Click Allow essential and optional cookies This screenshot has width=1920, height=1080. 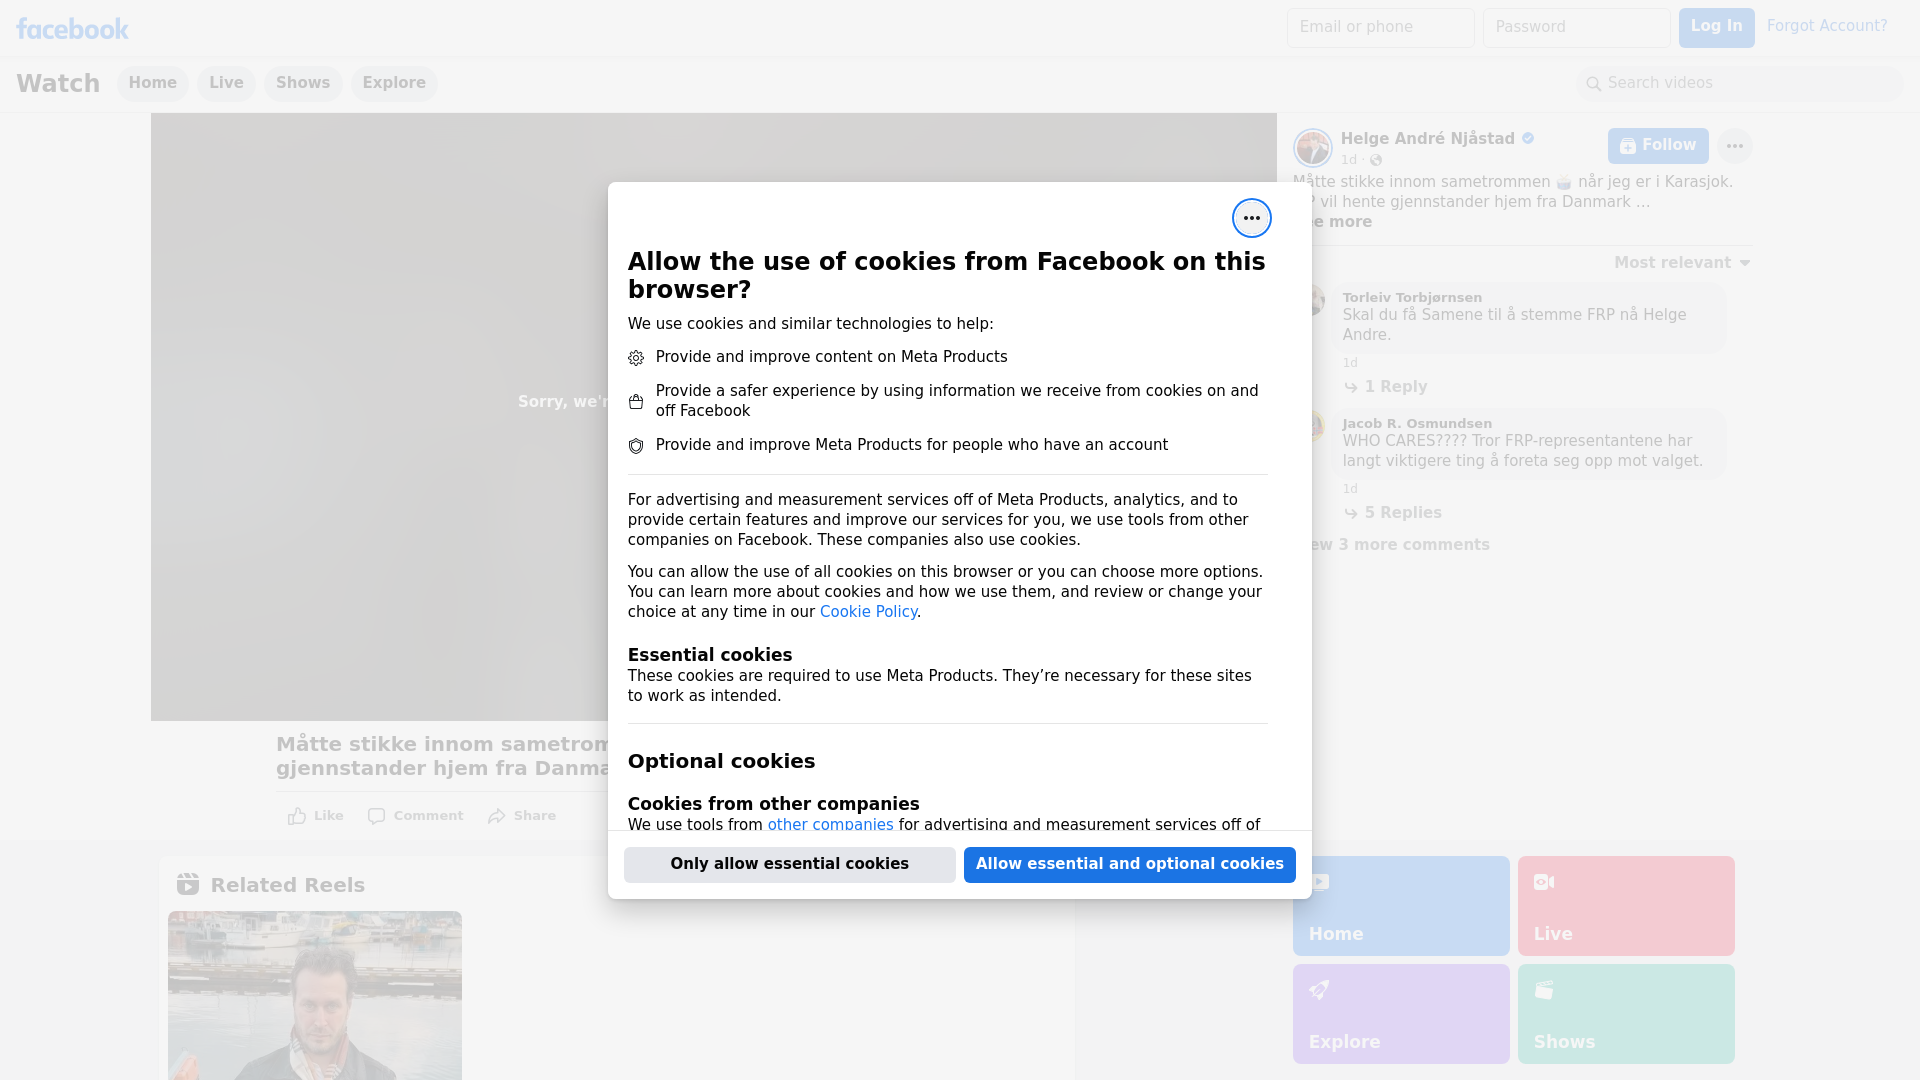(1130, 865)
